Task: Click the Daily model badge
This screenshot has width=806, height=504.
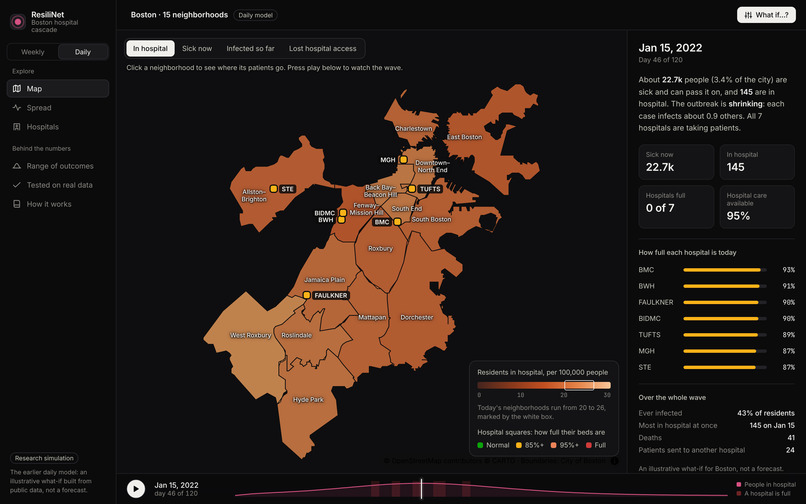Action: tap(255, 15)
